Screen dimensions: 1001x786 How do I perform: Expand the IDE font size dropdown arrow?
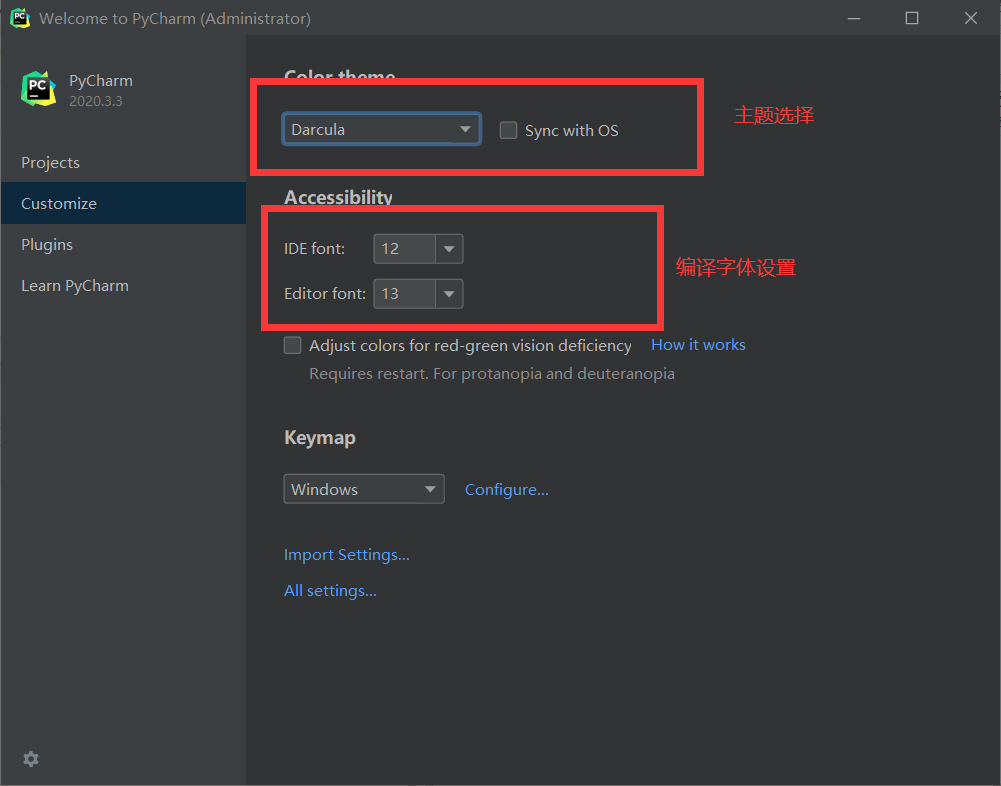[x=449, y=249]
